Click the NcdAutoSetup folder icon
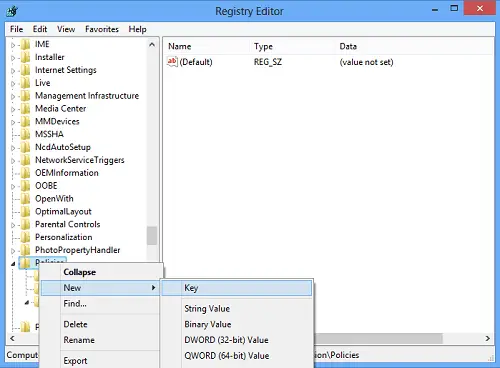 (x=25, y=147)
